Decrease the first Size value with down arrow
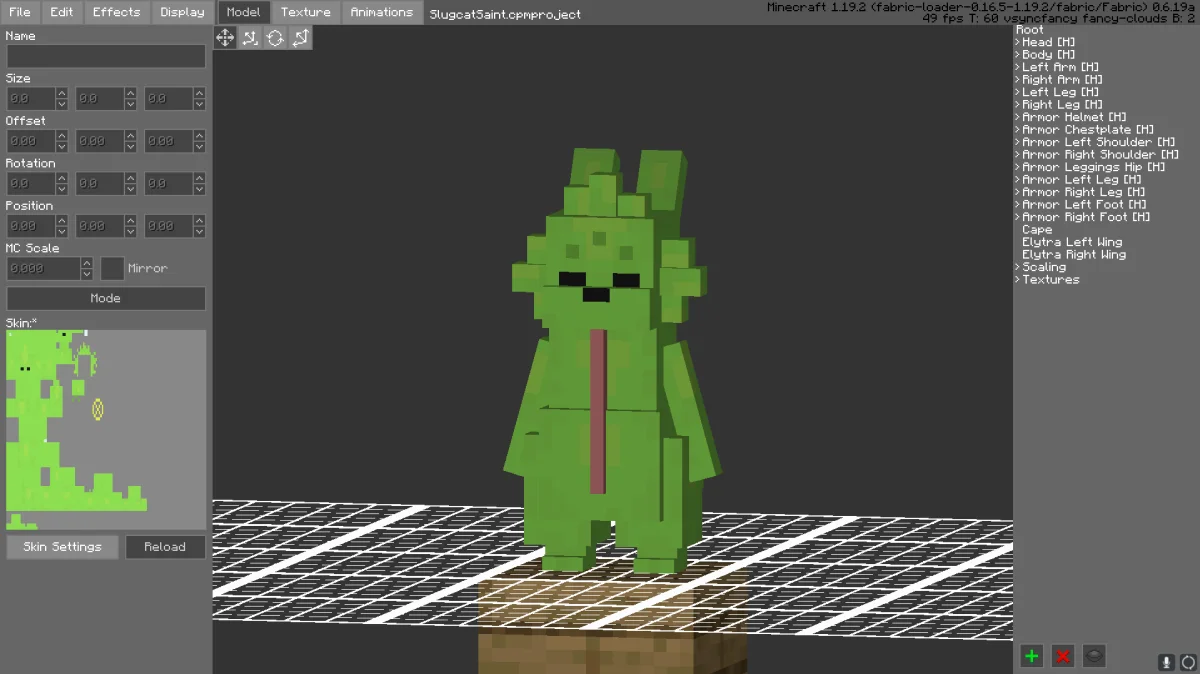 point(61,104)
